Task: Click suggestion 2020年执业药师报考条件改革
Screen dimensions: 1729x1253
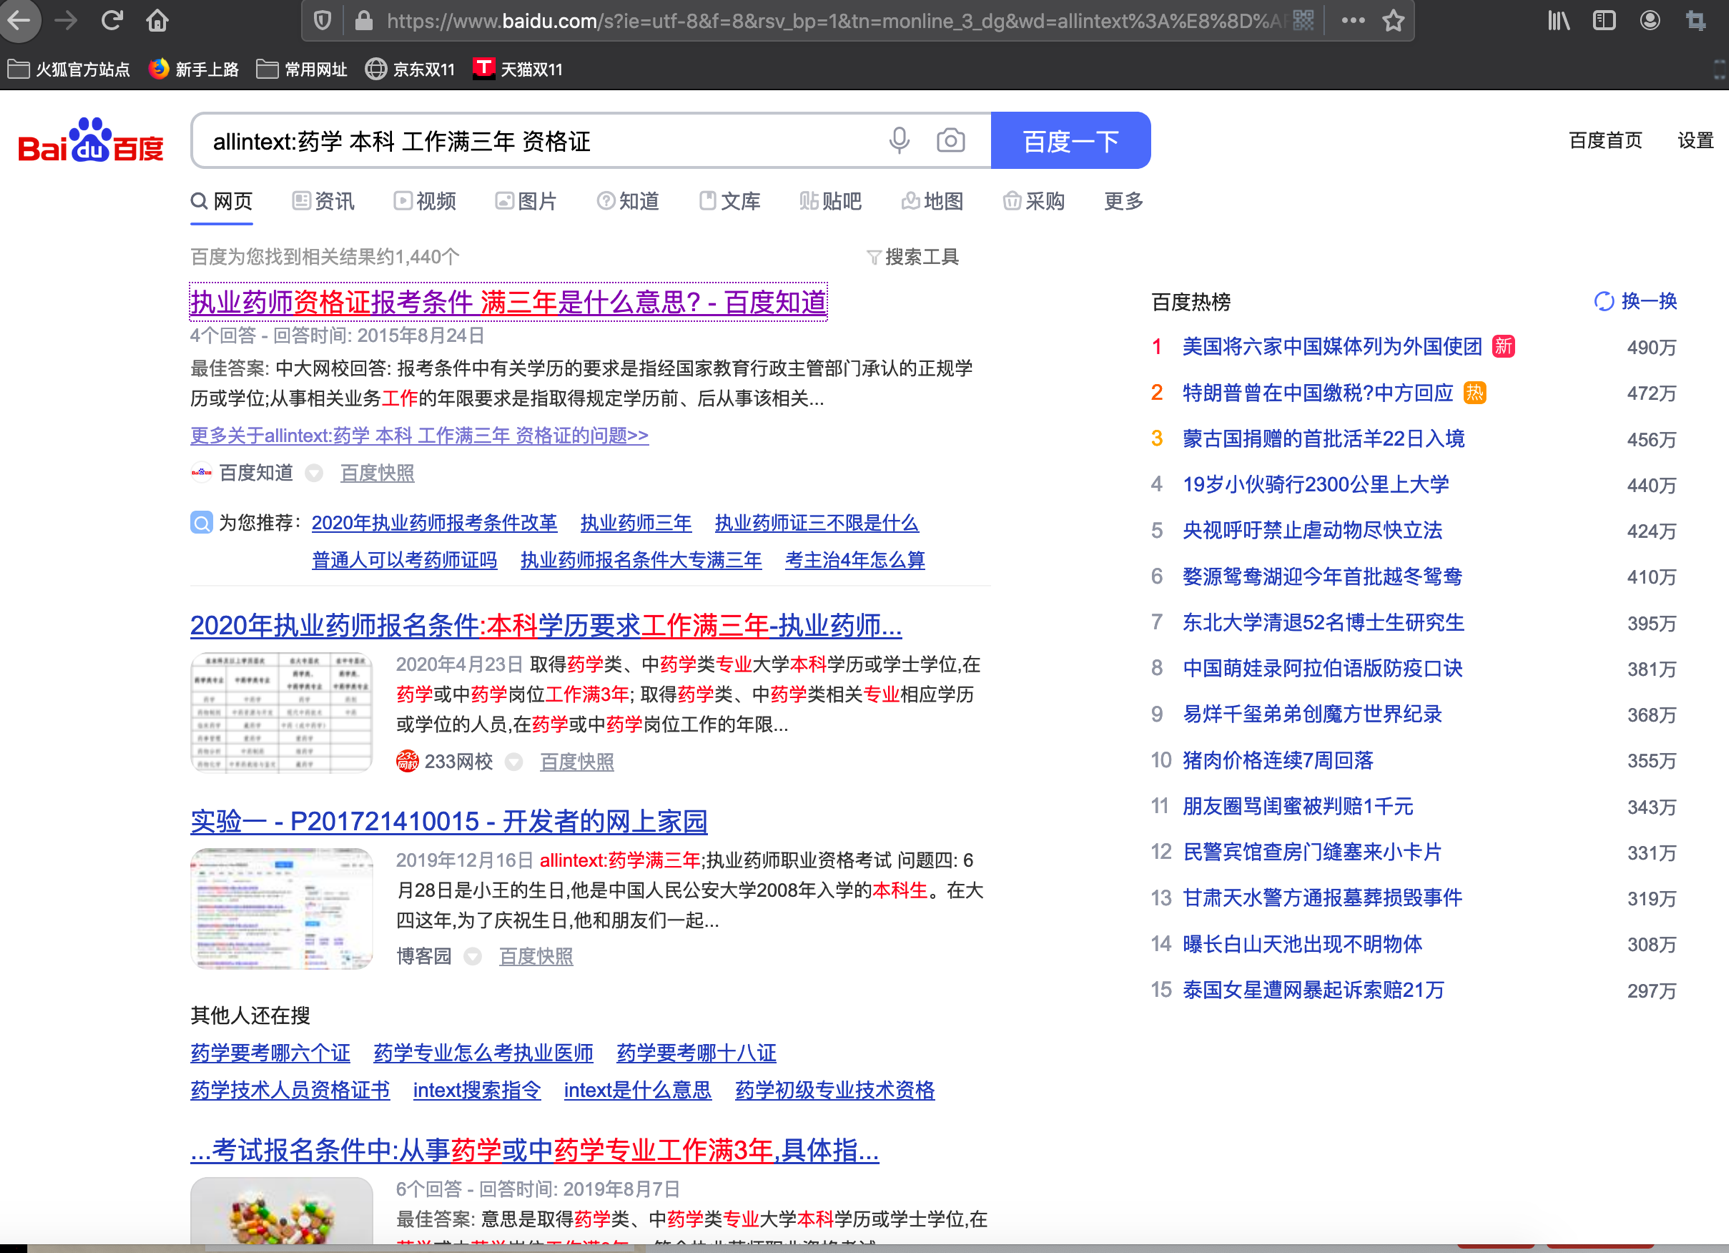Action: click(x=435, y=523)
